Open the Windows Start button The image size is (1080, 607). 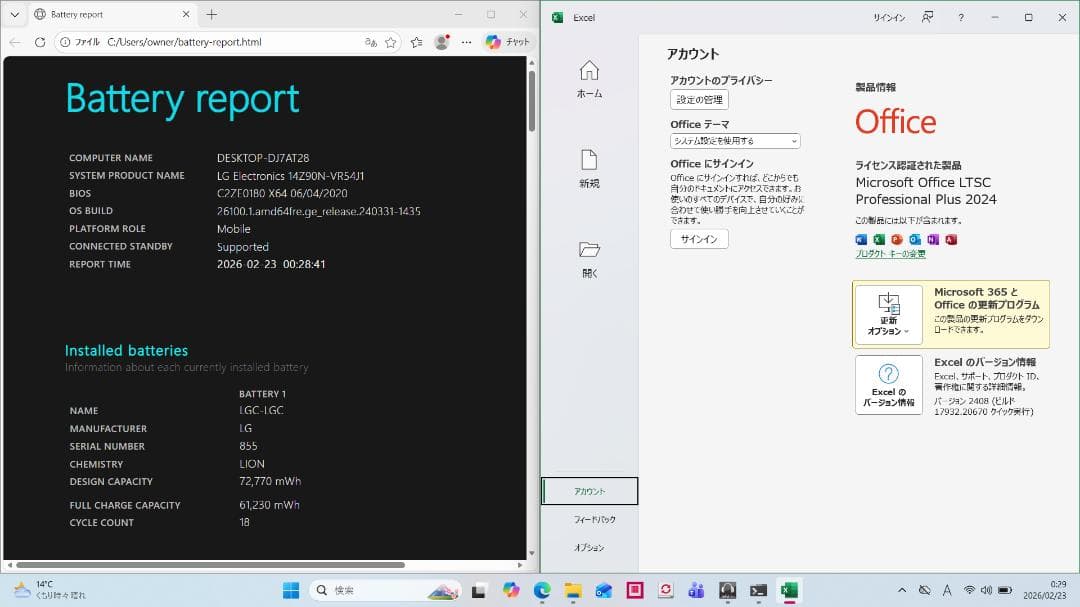[291, 590]
